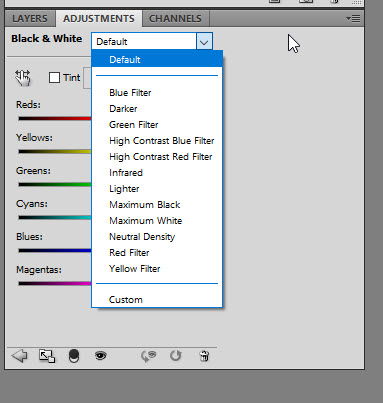383x403 pixels.
Task: Click the Blues slider track
Action: (x=55, y=250)
